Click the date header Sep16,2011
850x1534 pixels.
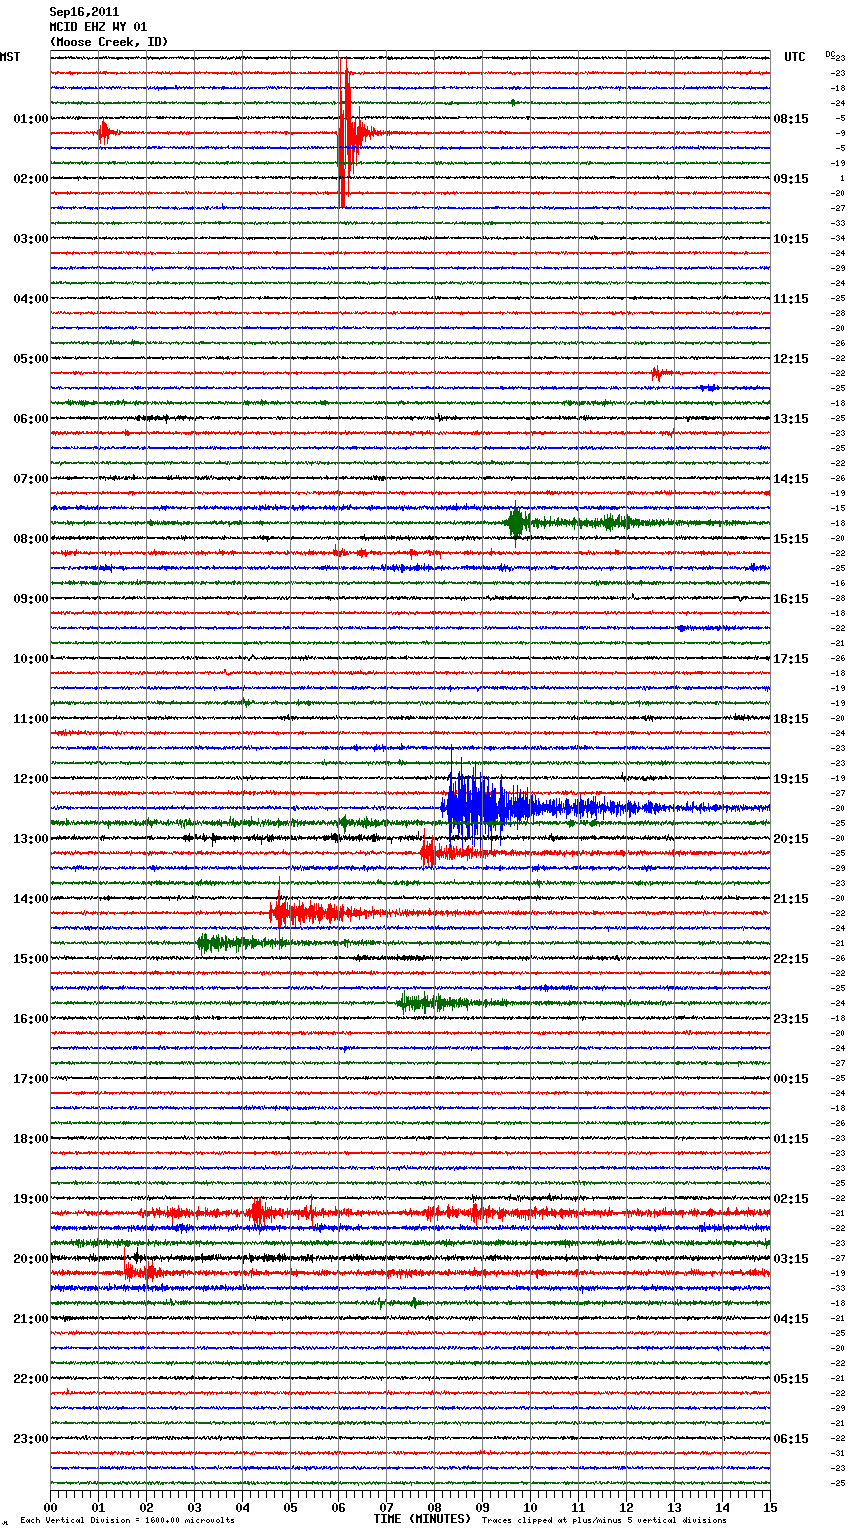point(84,12)
